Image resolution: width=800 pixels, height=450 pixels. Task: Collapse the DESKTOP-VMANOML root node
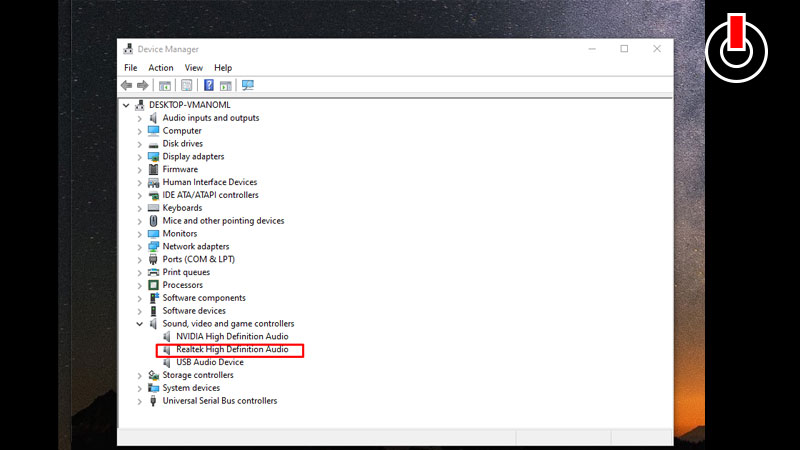tap(126, 105)
